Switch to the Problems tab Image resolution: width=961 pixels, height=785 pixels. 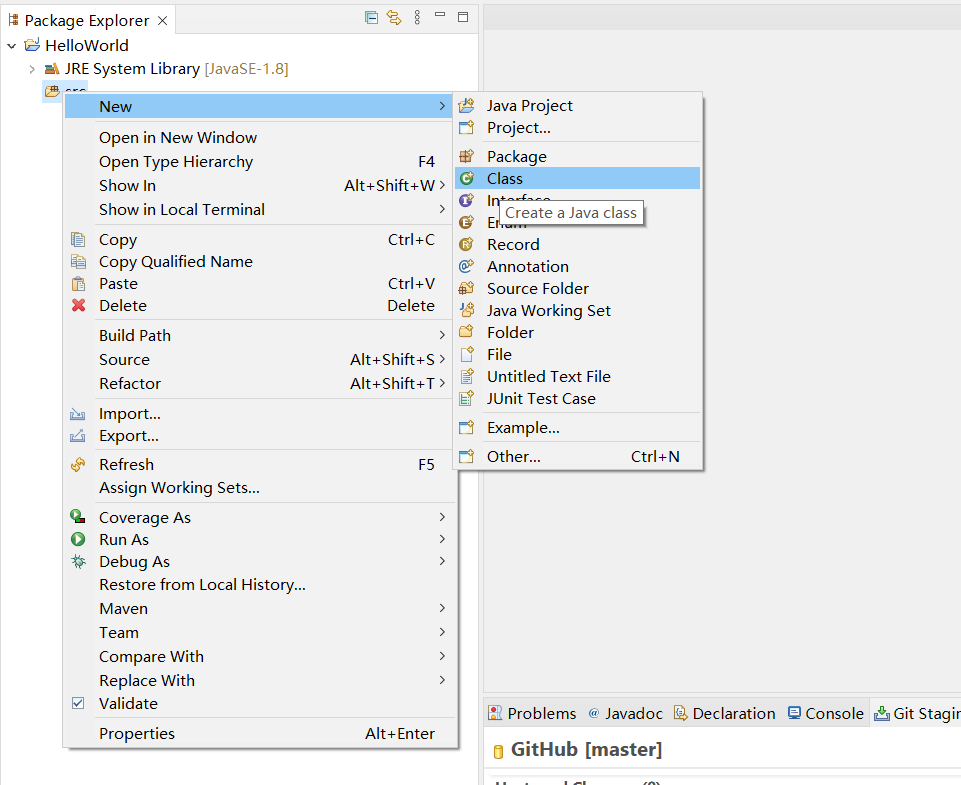(x=532, y=713)
